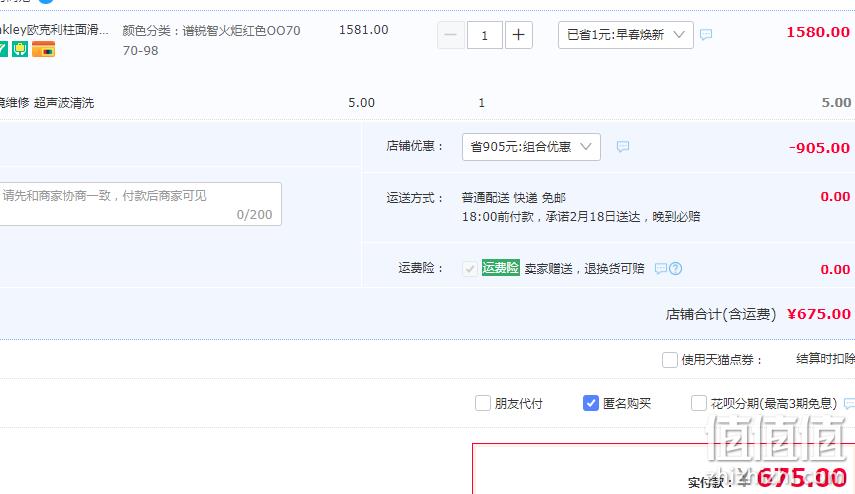Click the comment icon next to 退换货可赔
The image size is (855, 494).
point(660,268)
